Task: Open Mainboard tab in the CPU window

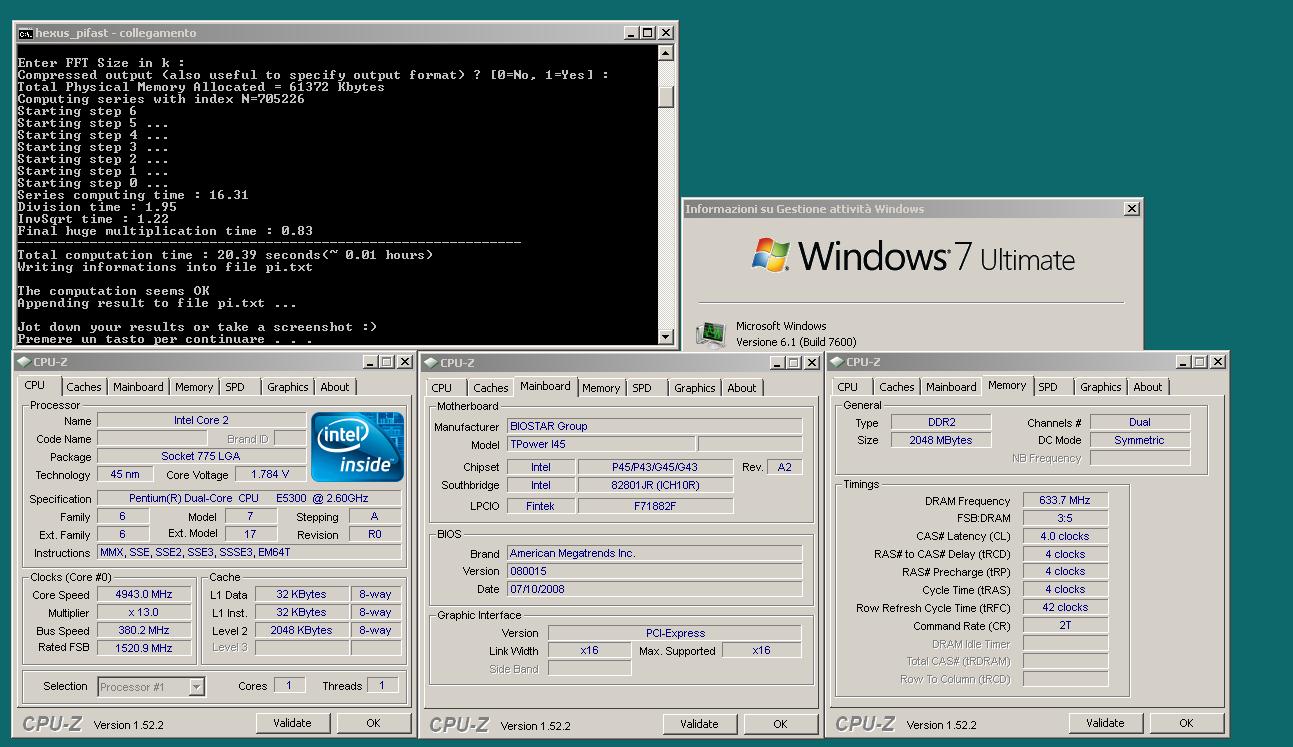Action: 138,387
